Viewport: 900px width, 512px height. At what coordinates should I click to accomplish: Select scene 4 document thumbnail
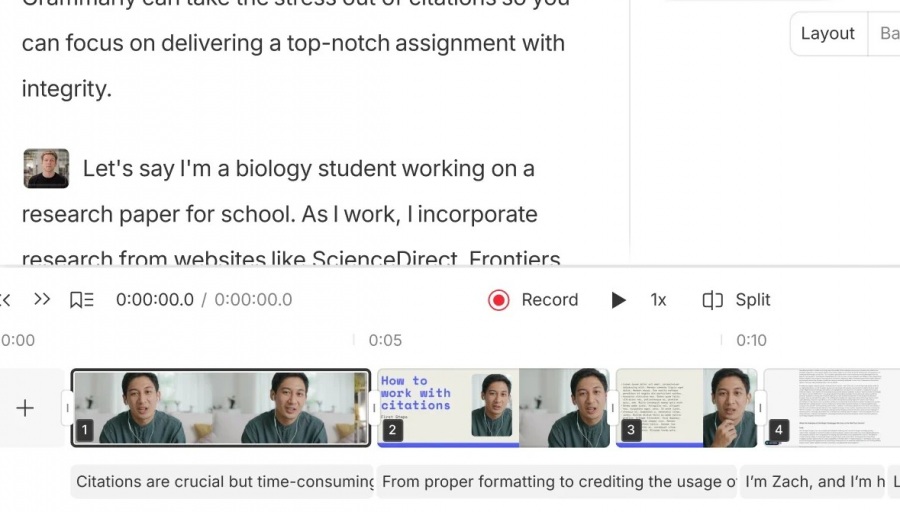tap(830, 407)
